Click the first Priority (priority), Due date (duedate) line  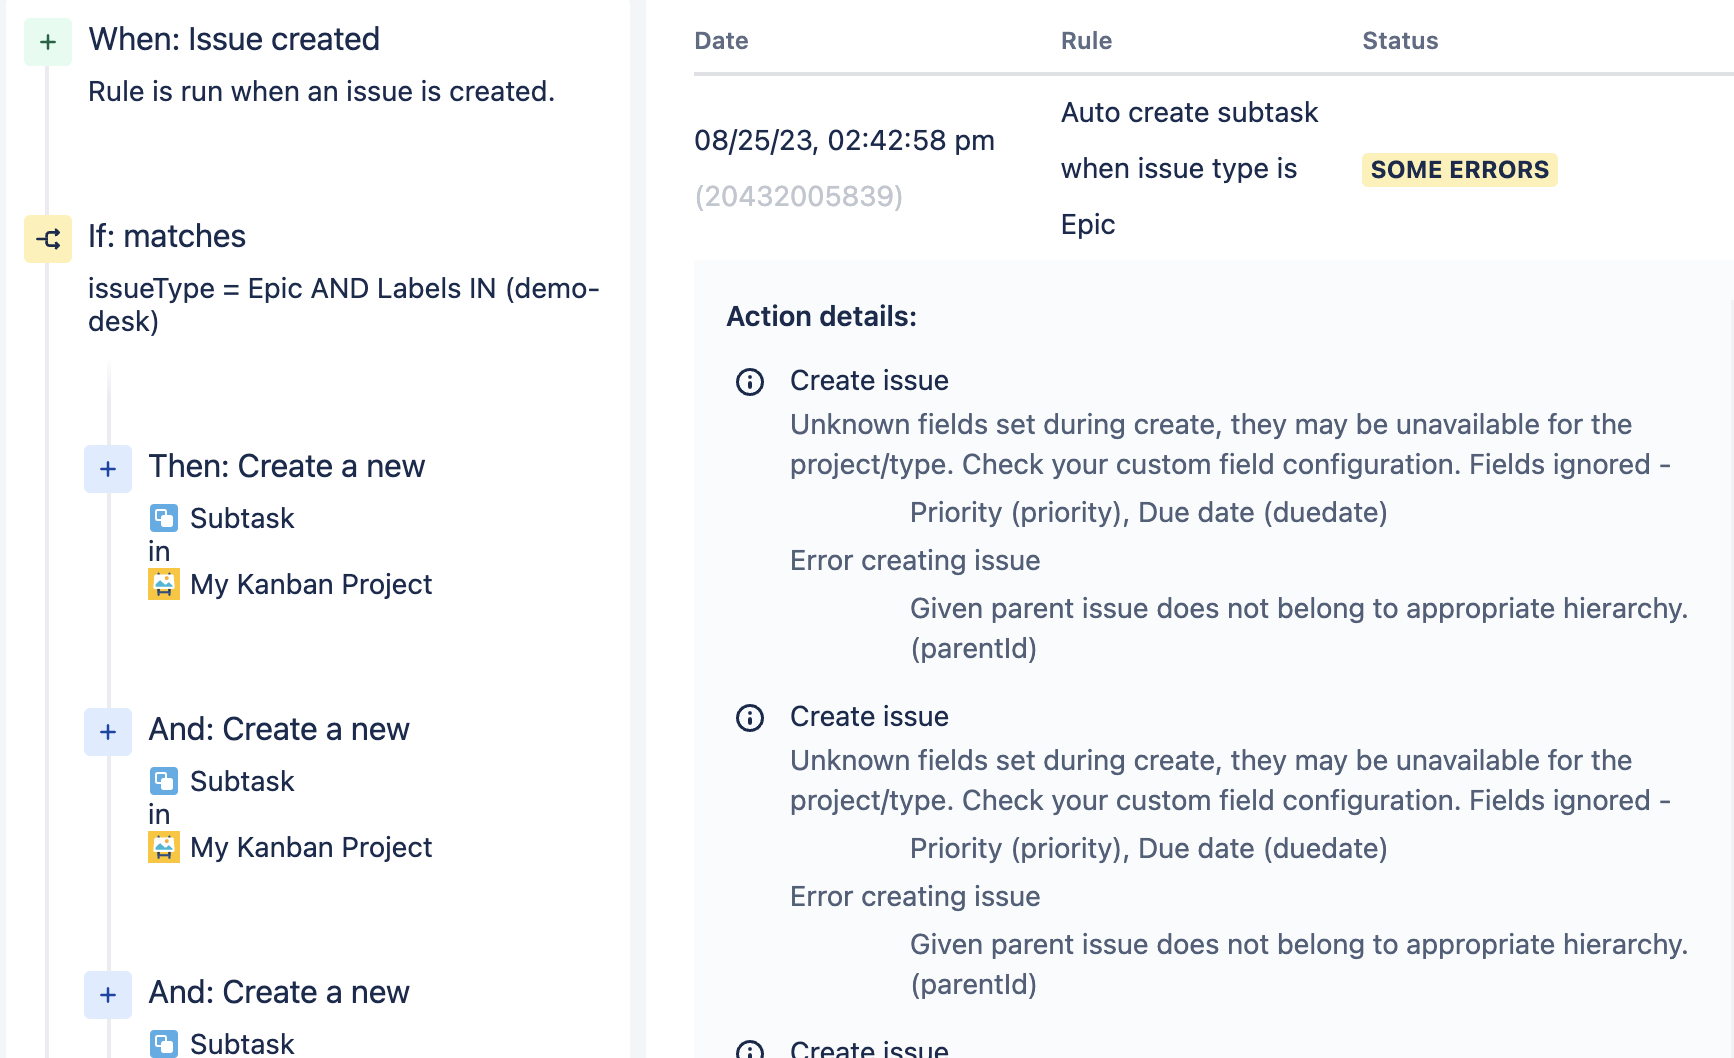pyautogui.click(x=1149, y=512)
